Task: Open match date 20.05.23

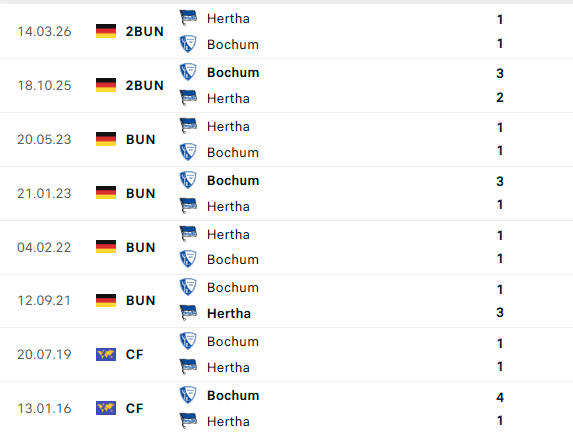Action: pos(44,140)
